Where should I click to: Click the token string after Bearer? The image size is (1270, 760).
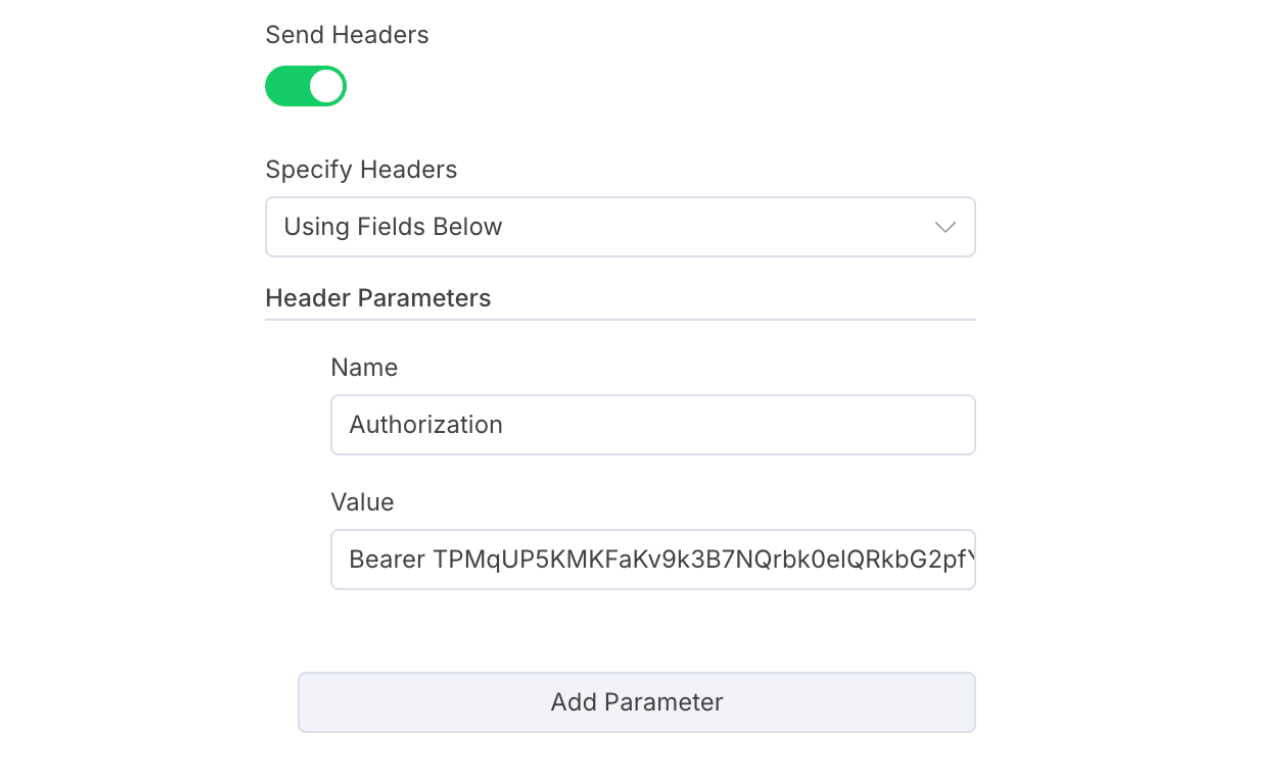[690, 559]
